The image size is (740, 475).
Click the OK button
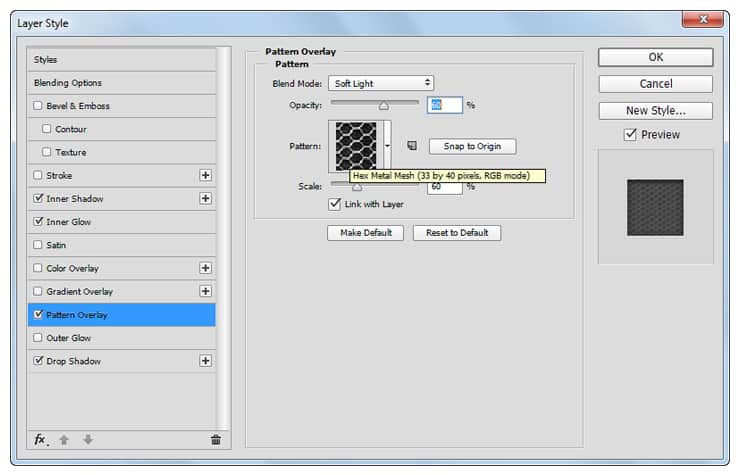coord(656,57)
